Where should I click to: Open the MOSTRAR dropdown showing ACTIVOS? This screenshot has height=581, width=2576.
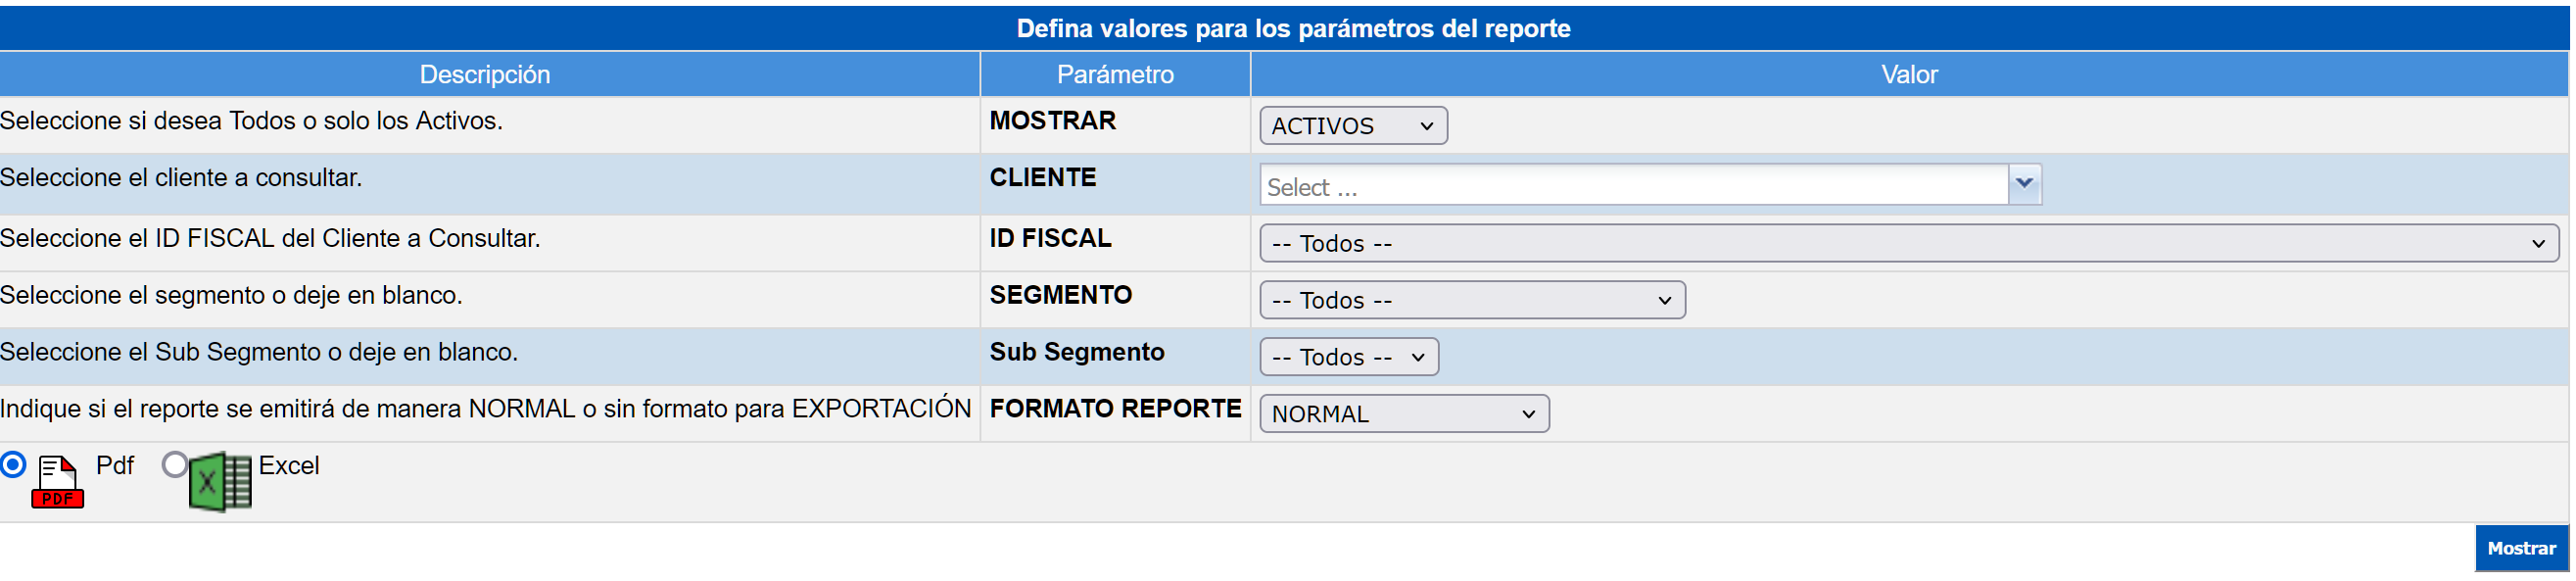[x=1353, y=126]
